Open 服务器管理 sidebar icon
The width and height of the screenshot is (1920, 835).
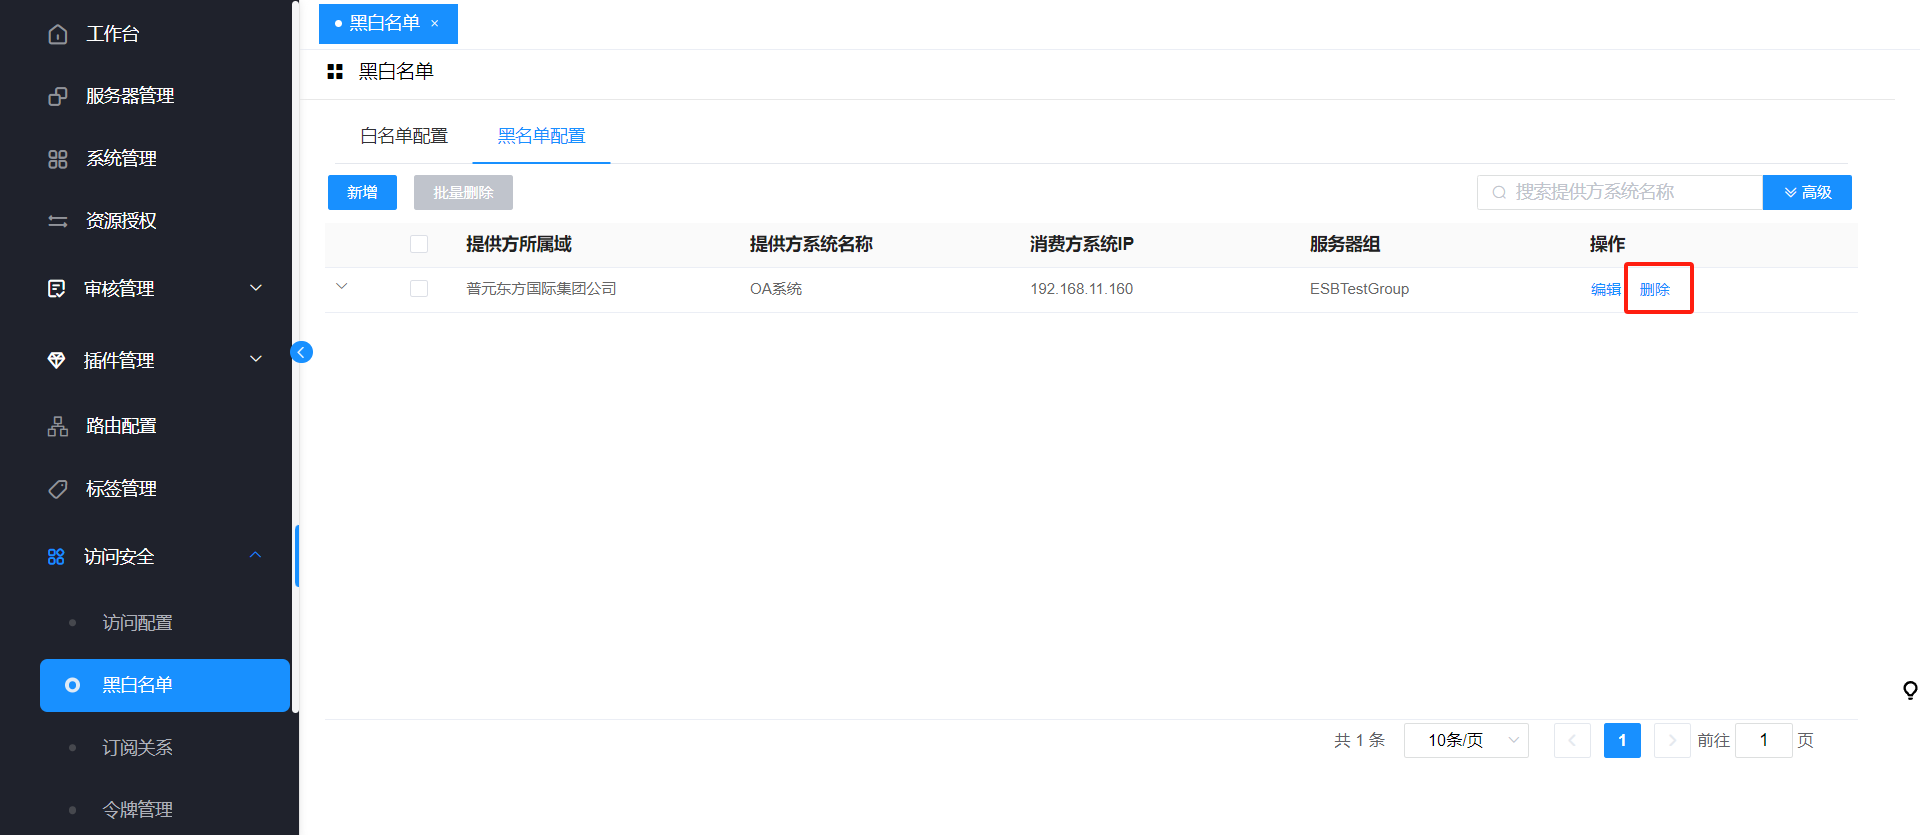[58, 96]
